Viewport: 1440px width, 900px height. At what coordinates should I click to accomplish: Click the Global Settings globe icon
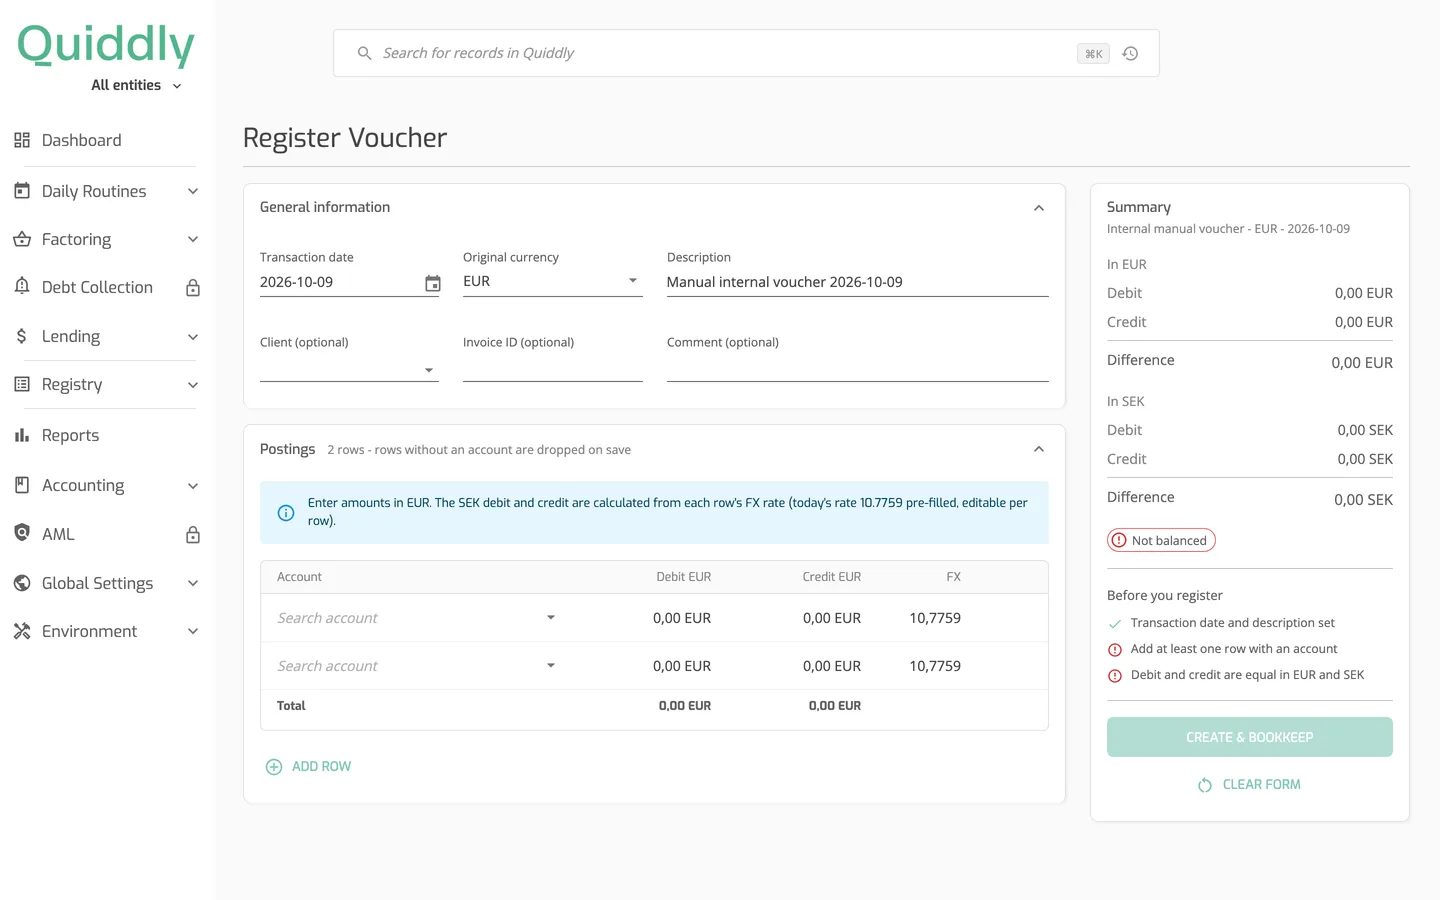click(x=22, y=583)
